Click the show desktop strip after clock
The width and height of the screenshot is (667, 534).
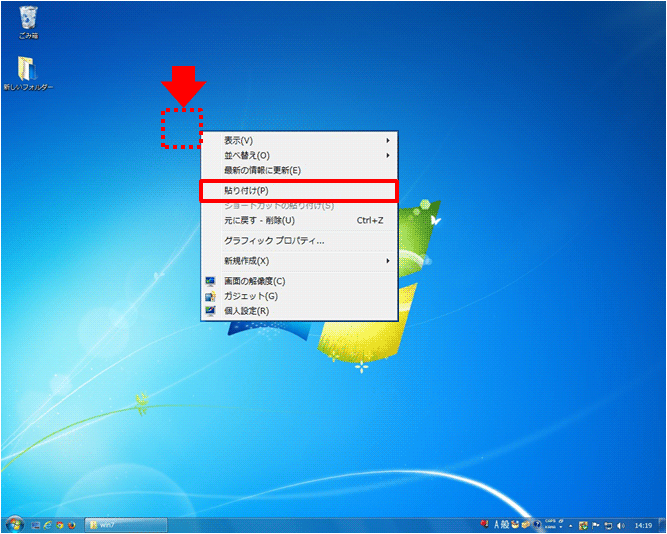click(x=661, y=525)
